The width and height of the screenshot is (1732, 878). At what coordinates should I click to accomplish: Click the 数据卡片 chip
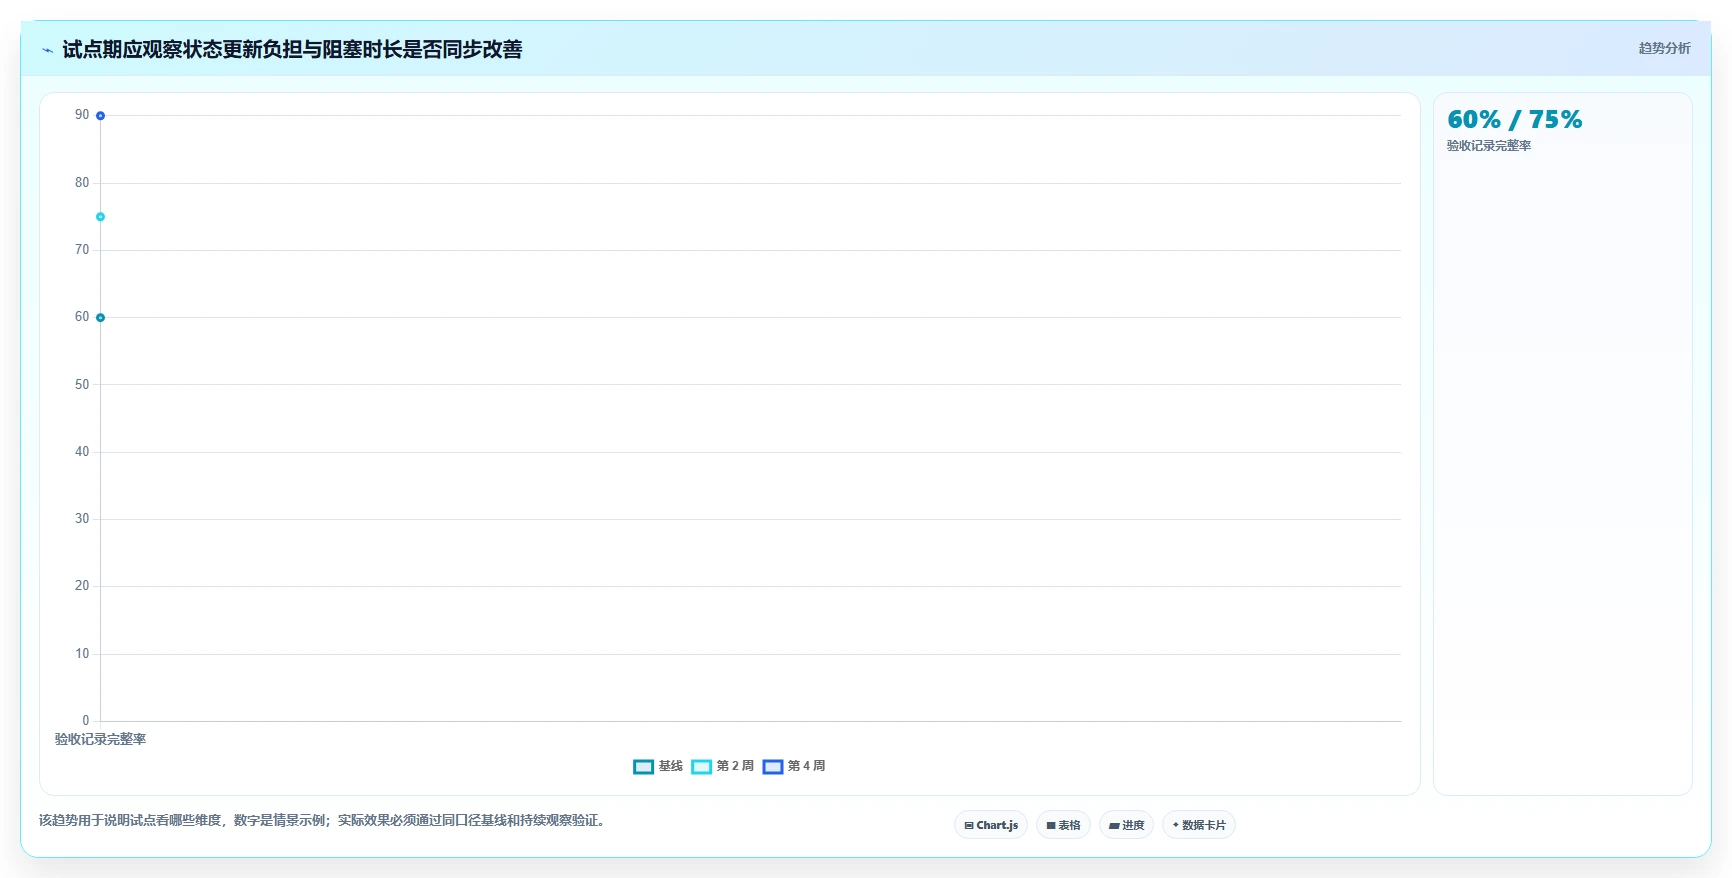point(1199,825)
